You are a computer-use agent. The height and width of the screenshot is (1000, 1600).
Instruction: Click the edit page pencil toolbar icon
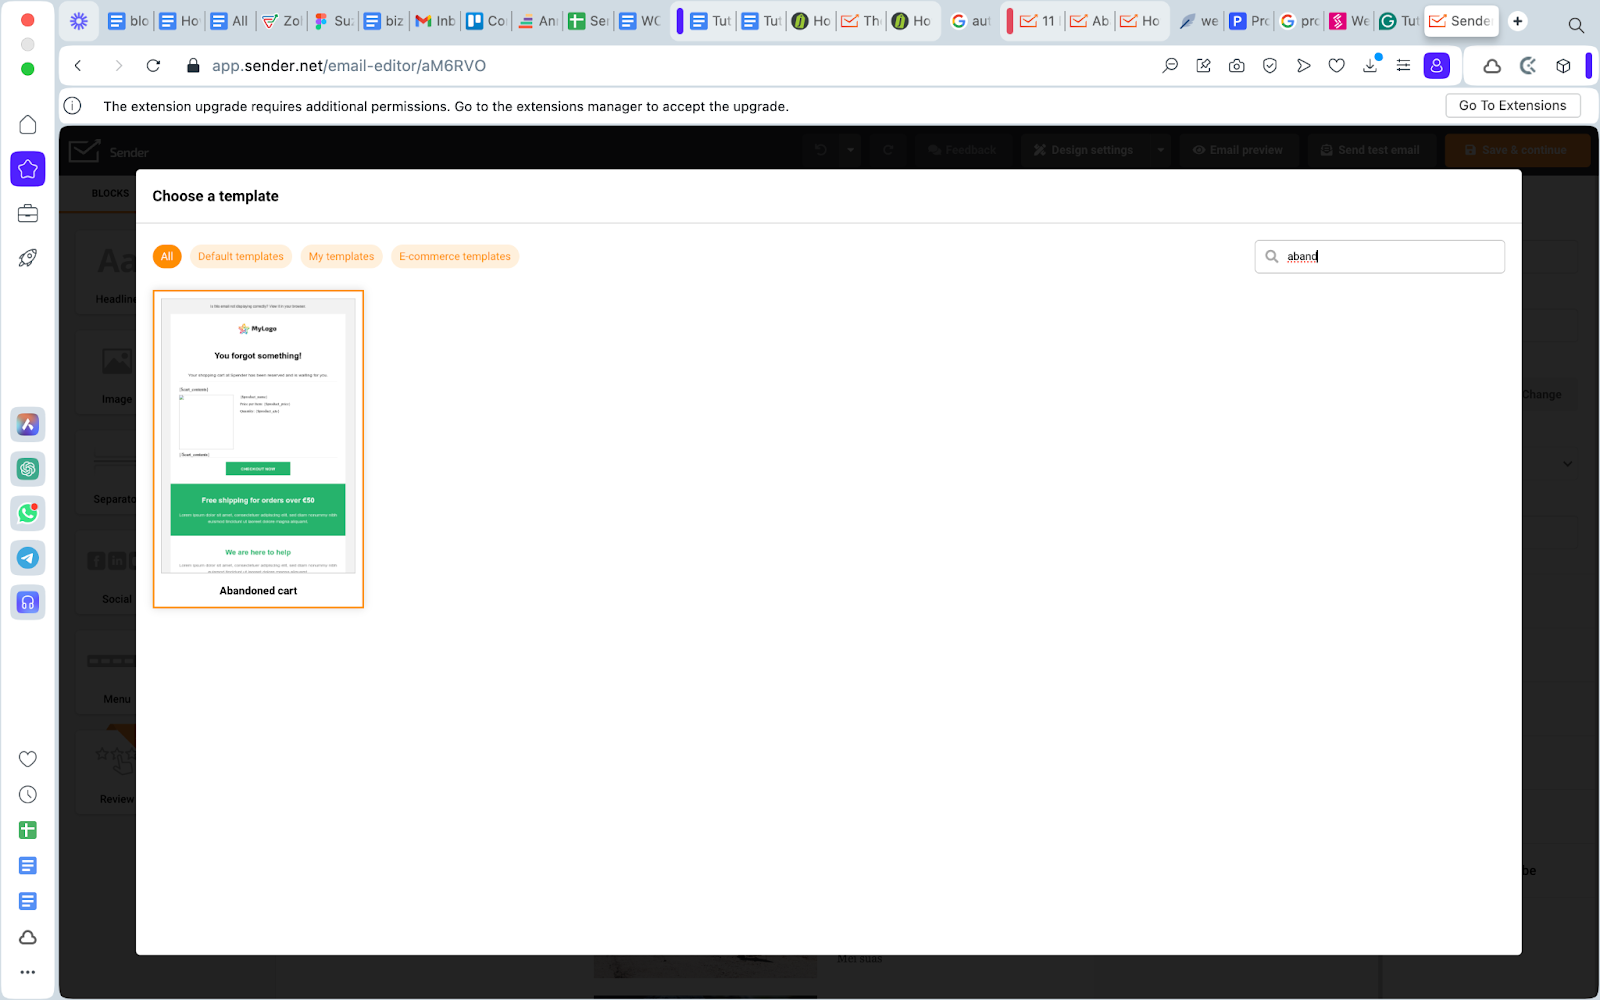(1204, 66)
